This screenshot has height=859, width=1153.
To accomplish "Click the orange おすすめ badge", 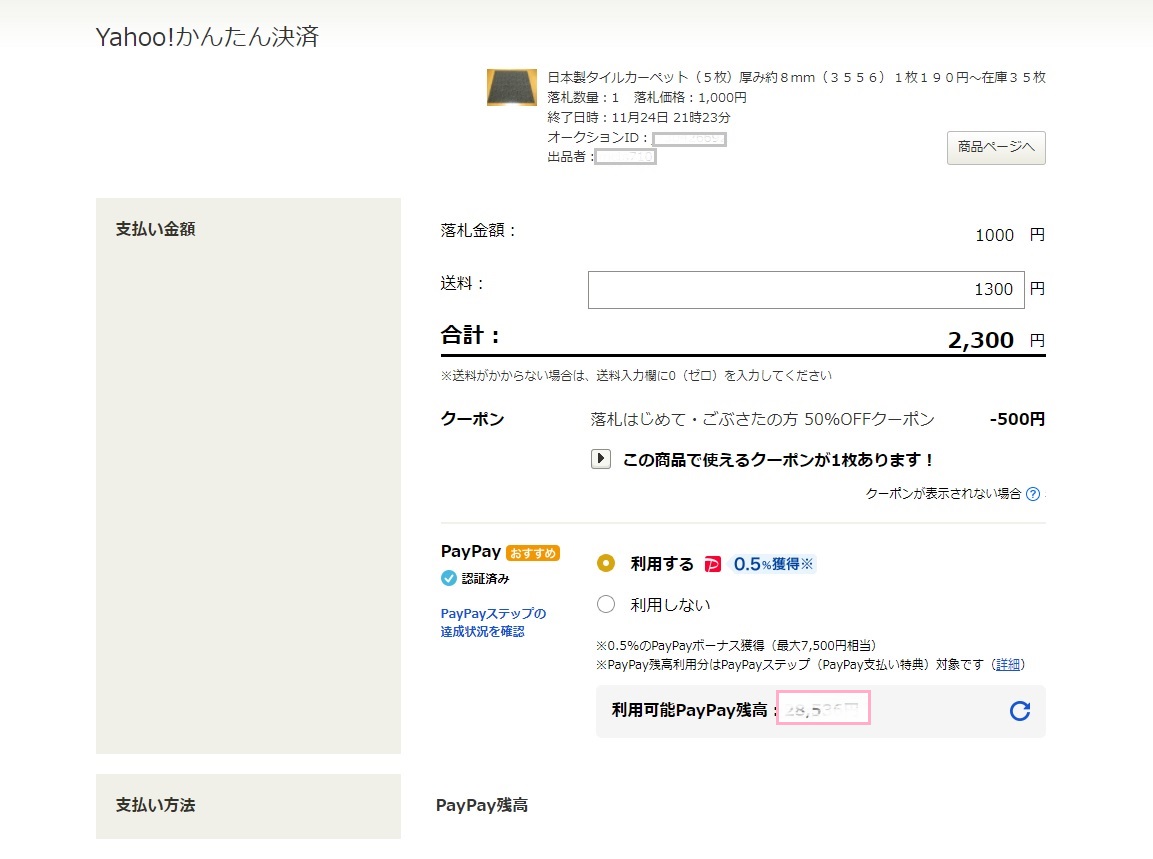I will (533, 553).
